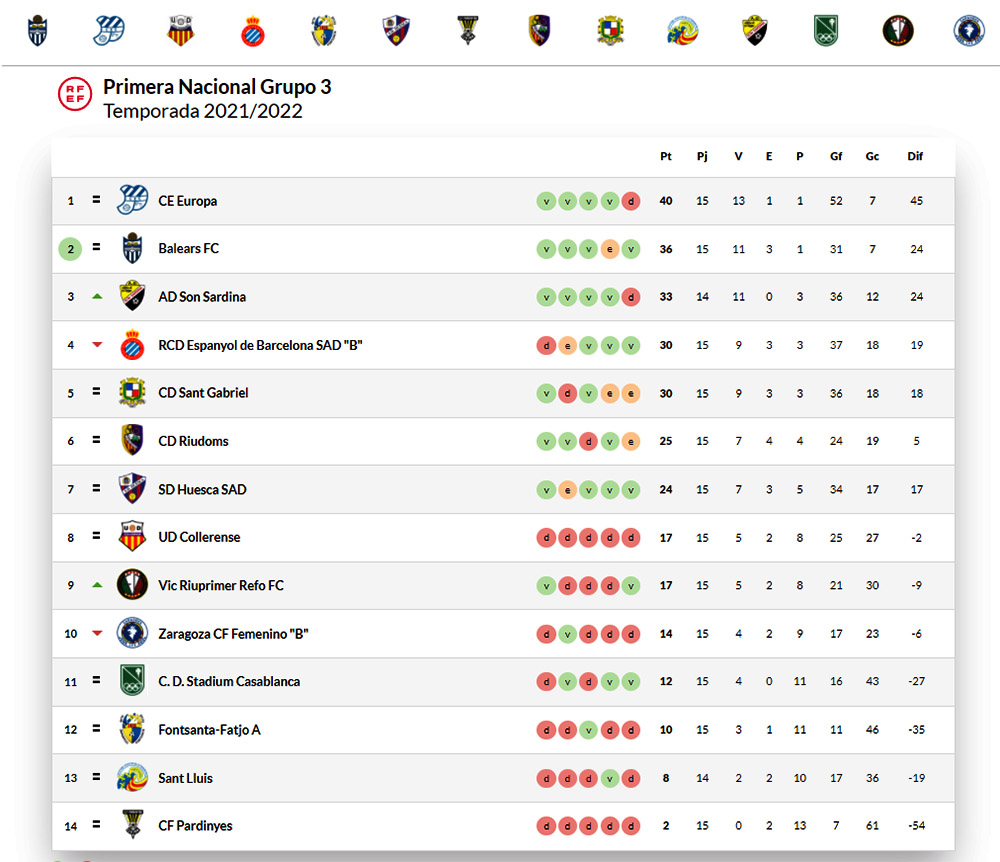The image size is (1000, 862).
Task: Open the Stadium Casablanca crest in the top crest bar
Action: pos(825,31)
